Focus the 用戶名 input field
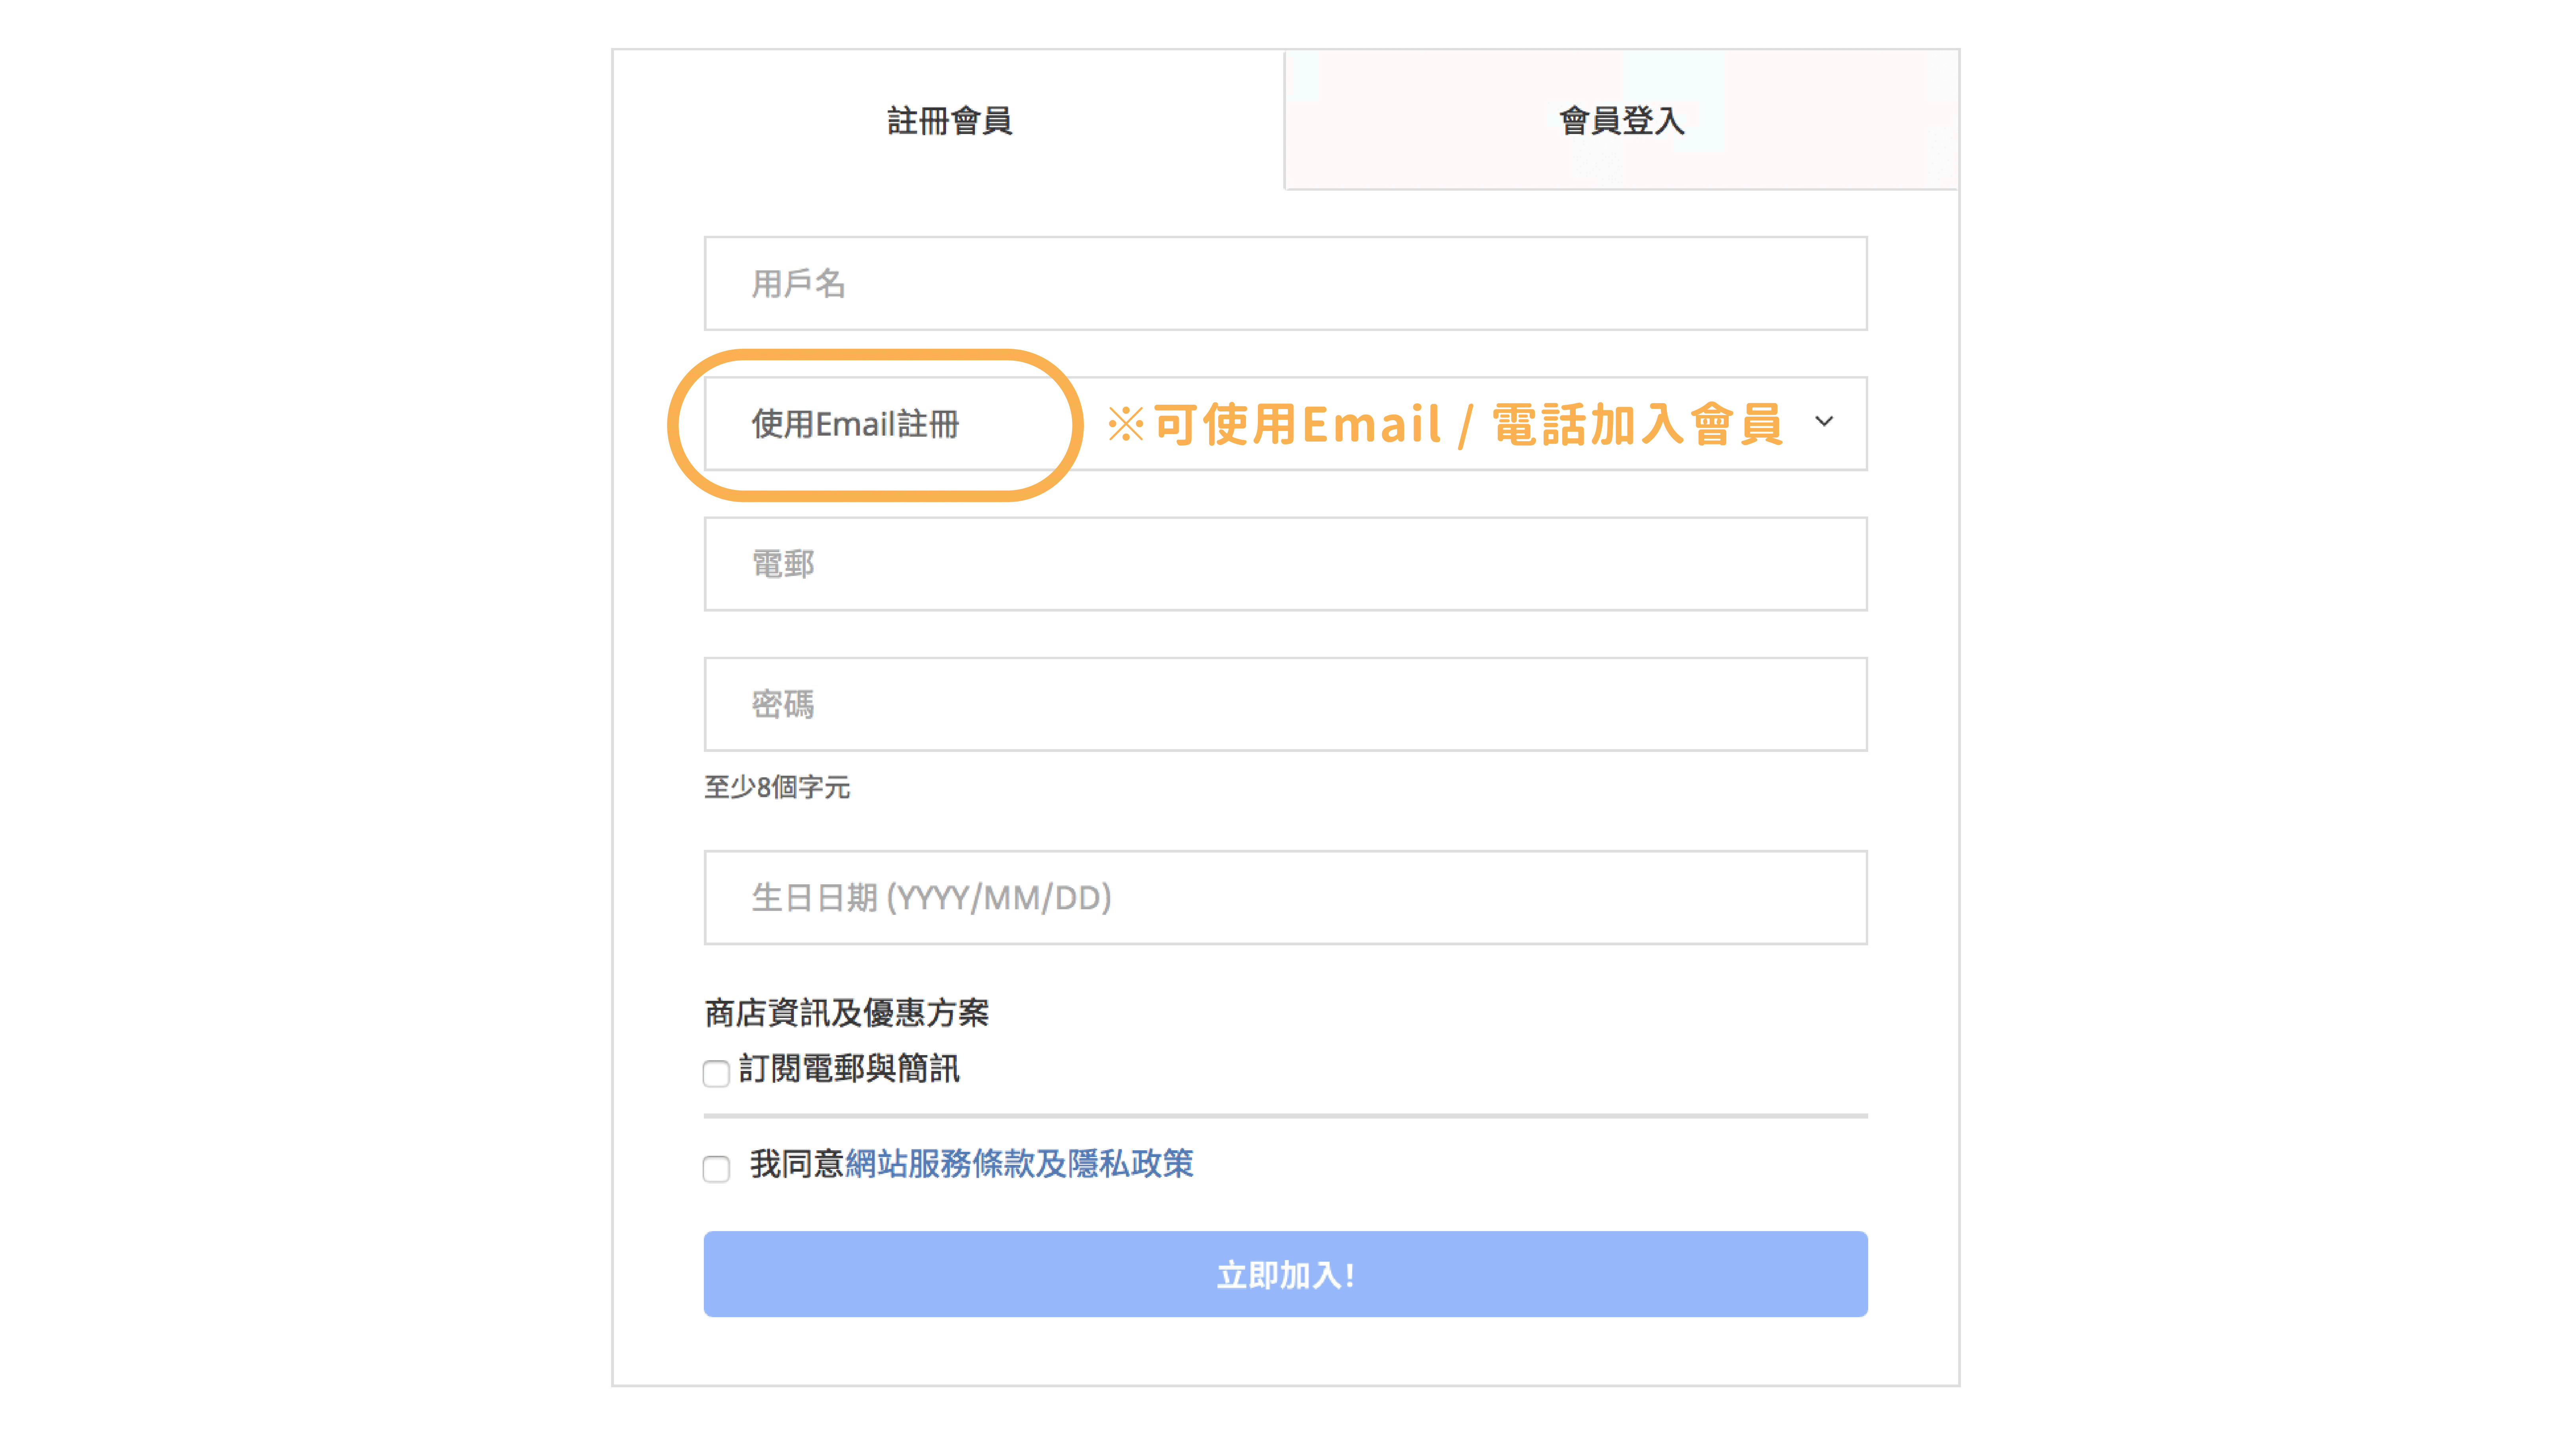2576x1442 pixels. tap(1285, 283)
